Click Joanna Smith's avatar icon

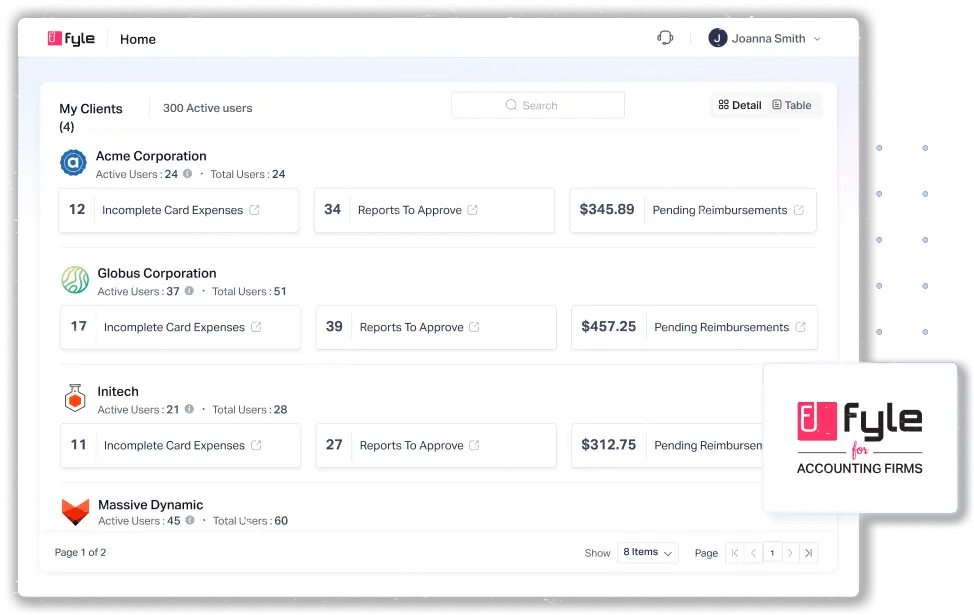point(717,39)
